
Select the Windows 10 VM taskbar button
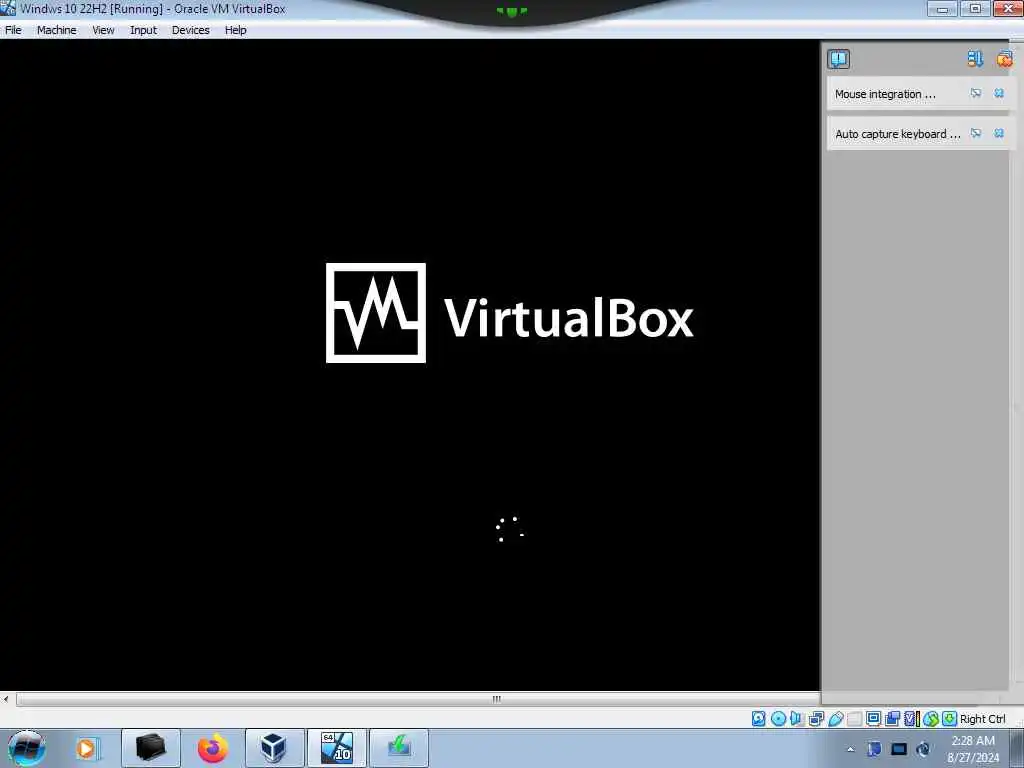tap(337, 748)
